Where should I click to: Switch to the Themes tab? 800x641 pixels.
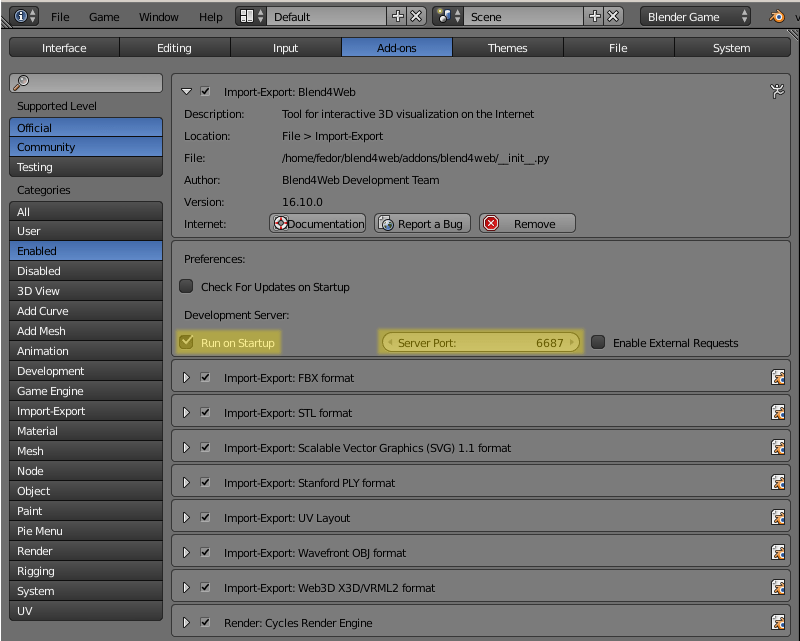(507, 48)
